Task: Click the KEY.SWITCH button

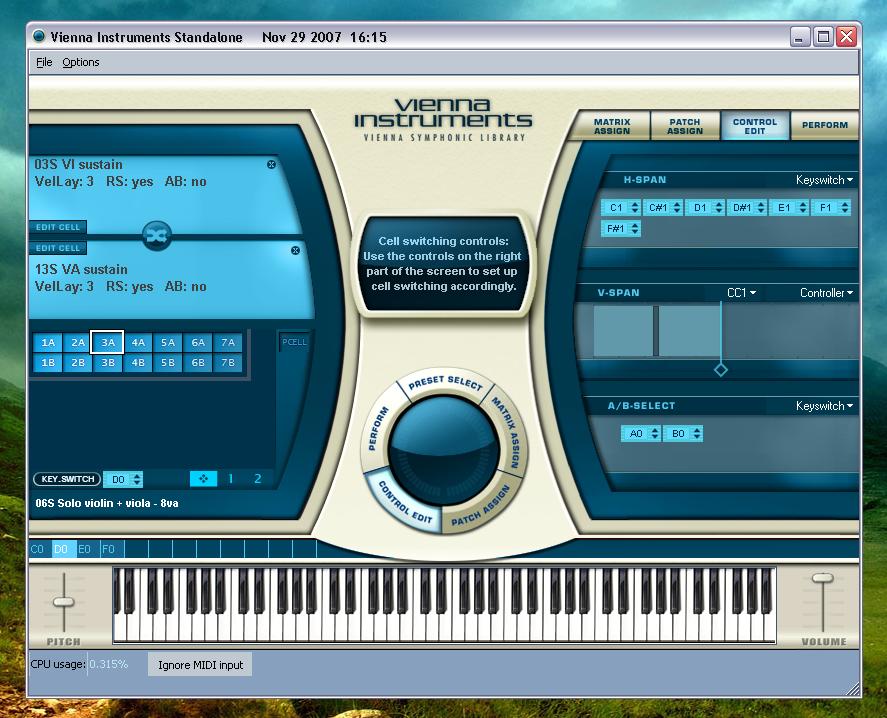Action: point(67,479)
